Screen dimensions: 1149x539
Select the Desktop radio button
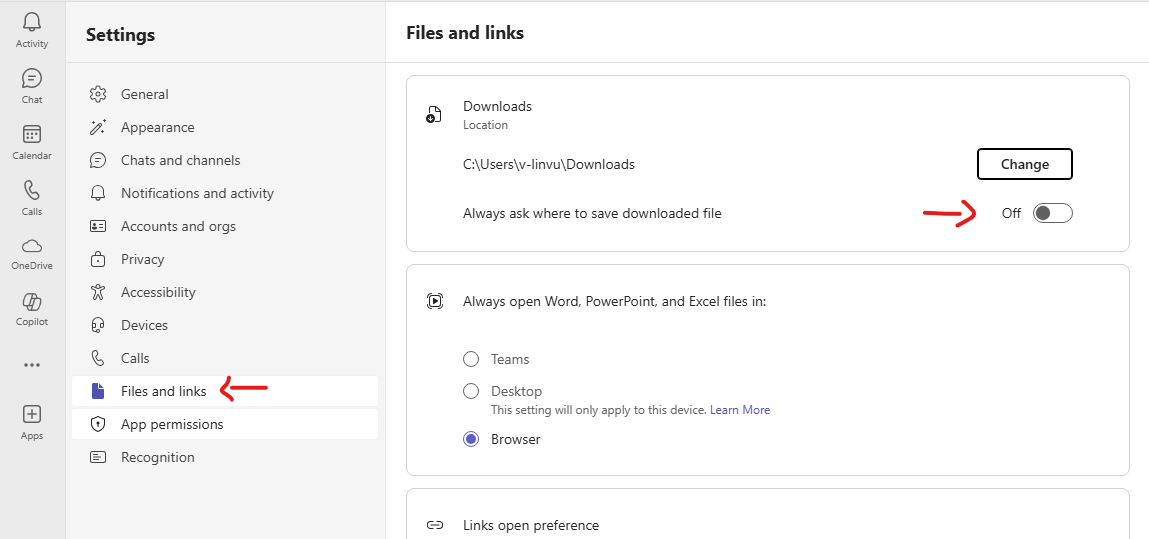click(471, 391)
